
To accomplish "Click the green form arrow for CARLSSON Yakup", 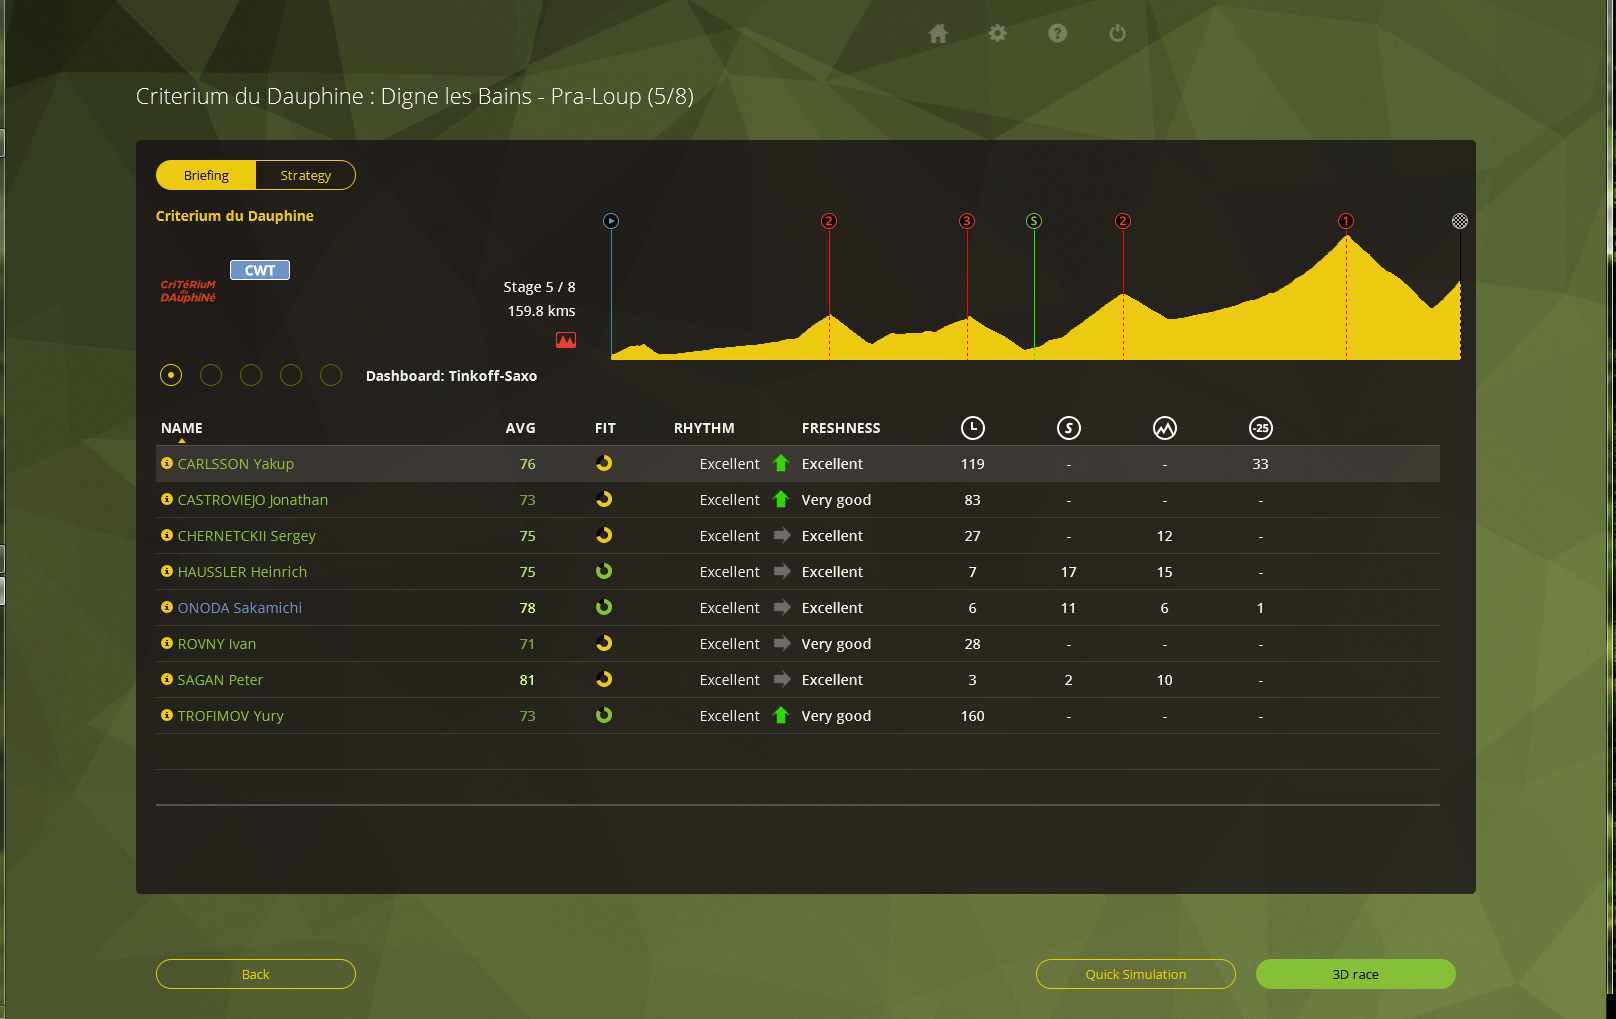I will (781, 463).
